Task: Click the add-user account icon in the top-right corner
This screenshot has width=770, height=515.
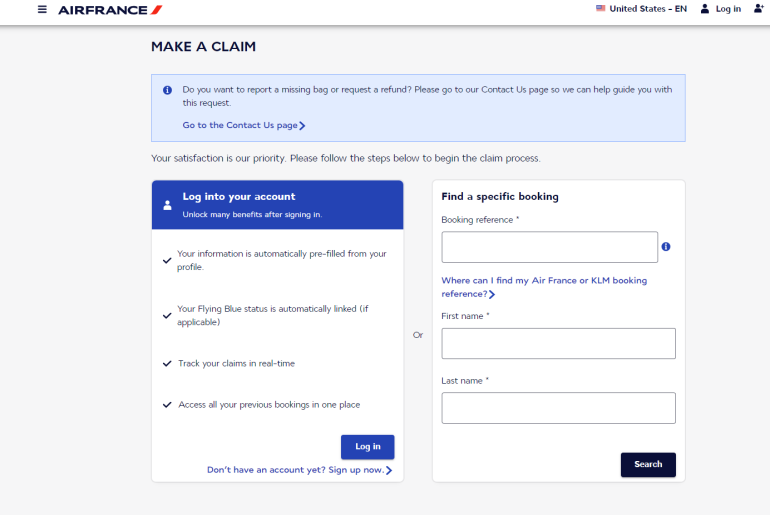Action: [758, 9]
